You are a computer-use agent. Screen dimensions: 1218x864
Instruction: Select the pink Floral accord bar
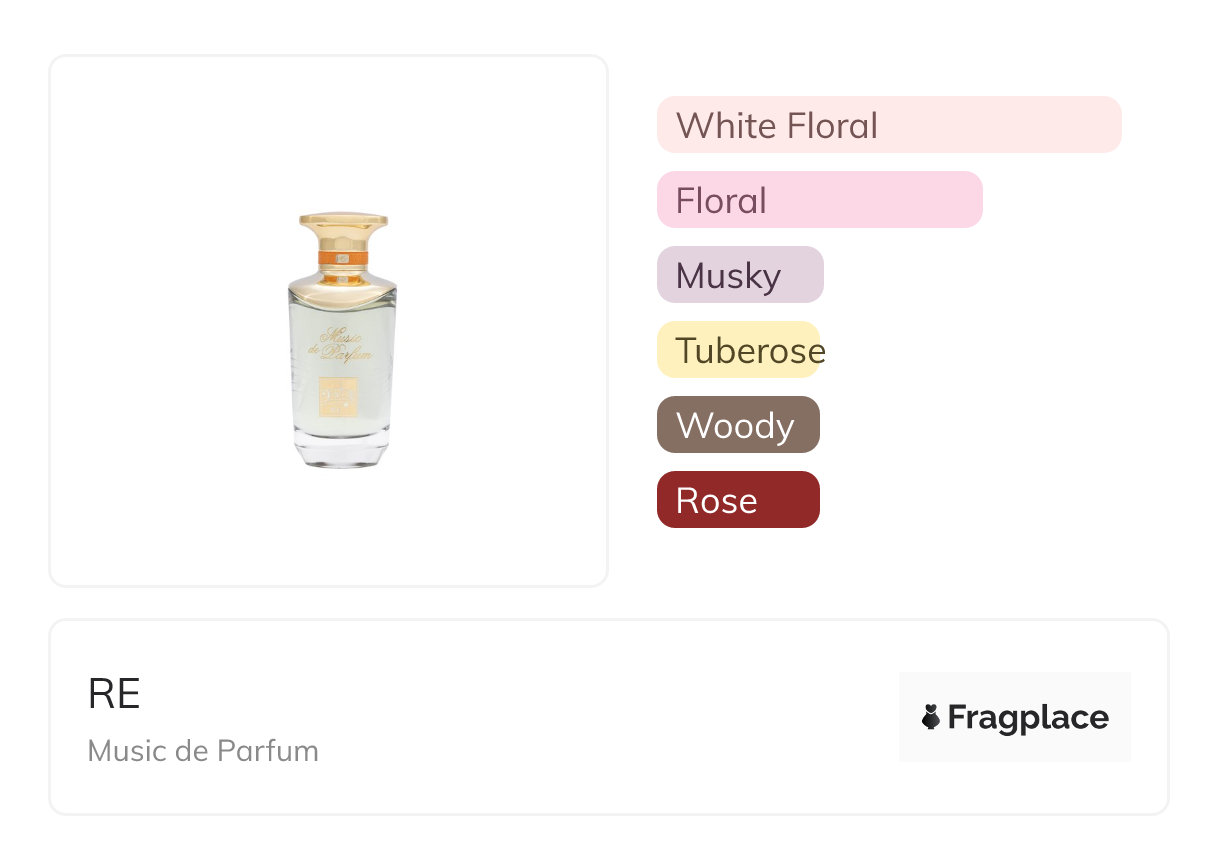pos(819,200)
